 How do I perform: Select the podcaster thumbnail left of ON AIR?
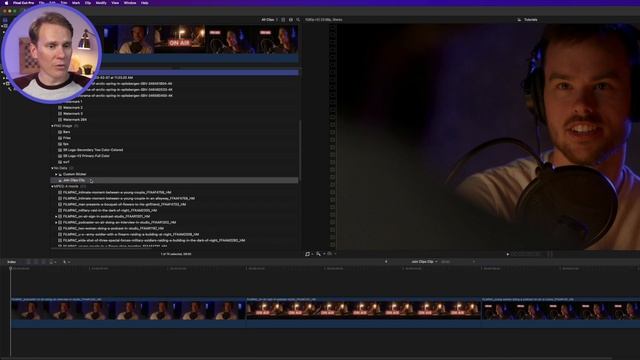129,40
